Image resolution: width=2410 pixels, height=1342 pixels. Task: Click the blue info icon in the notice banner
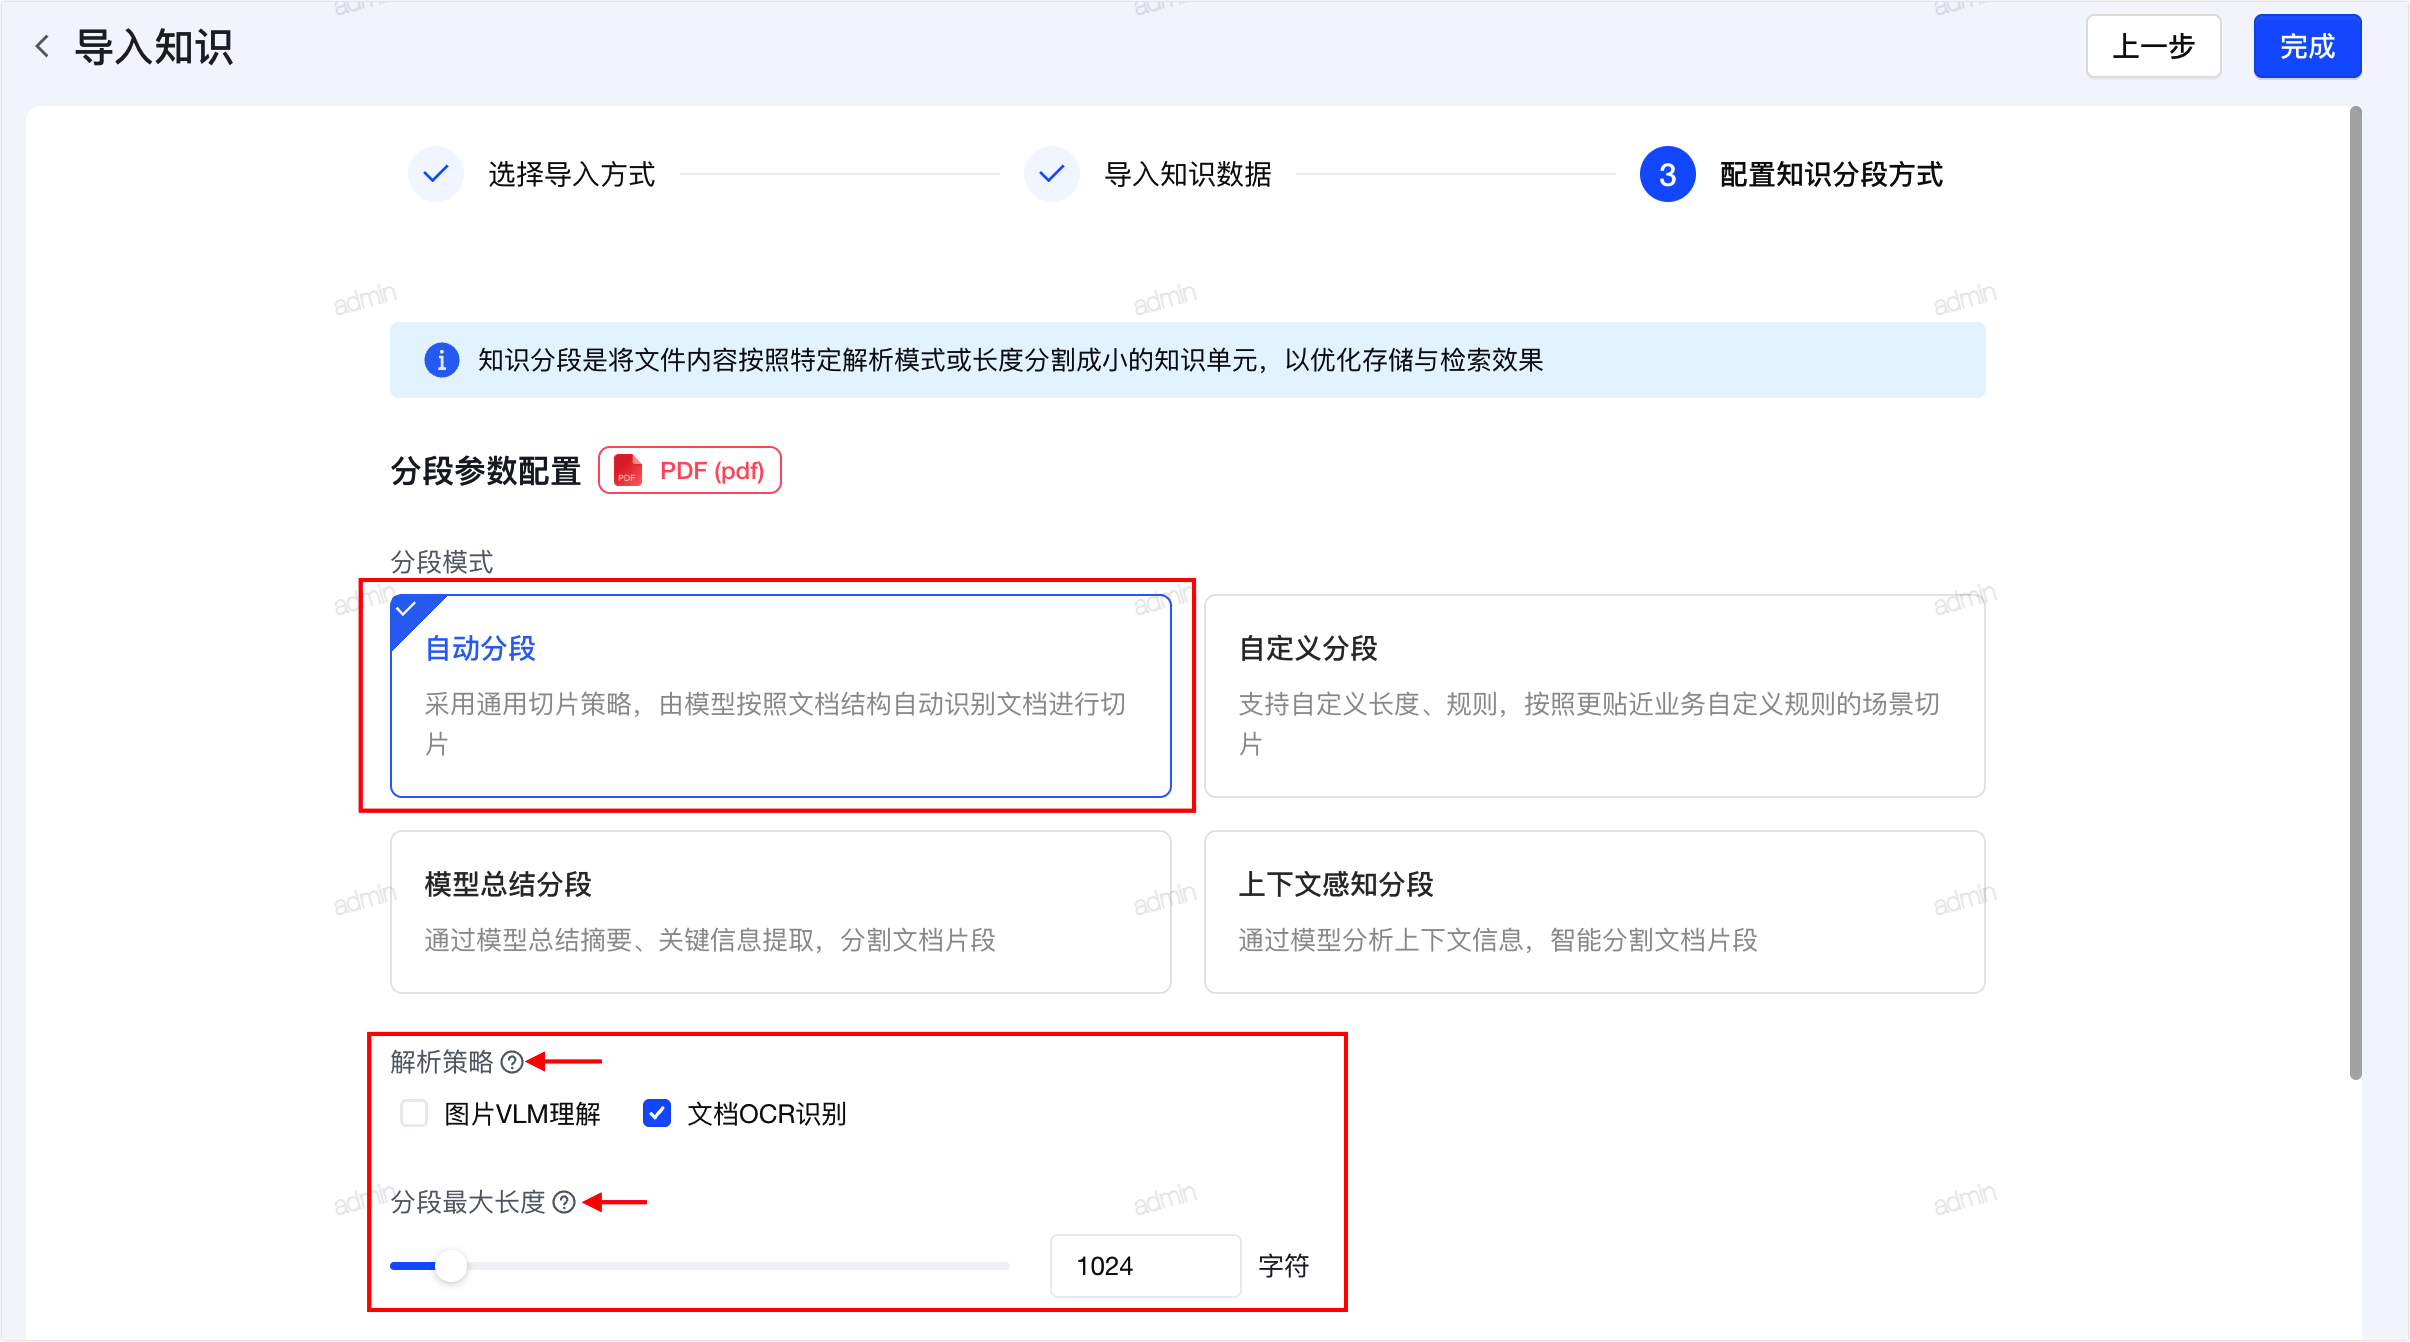[441, 360]
